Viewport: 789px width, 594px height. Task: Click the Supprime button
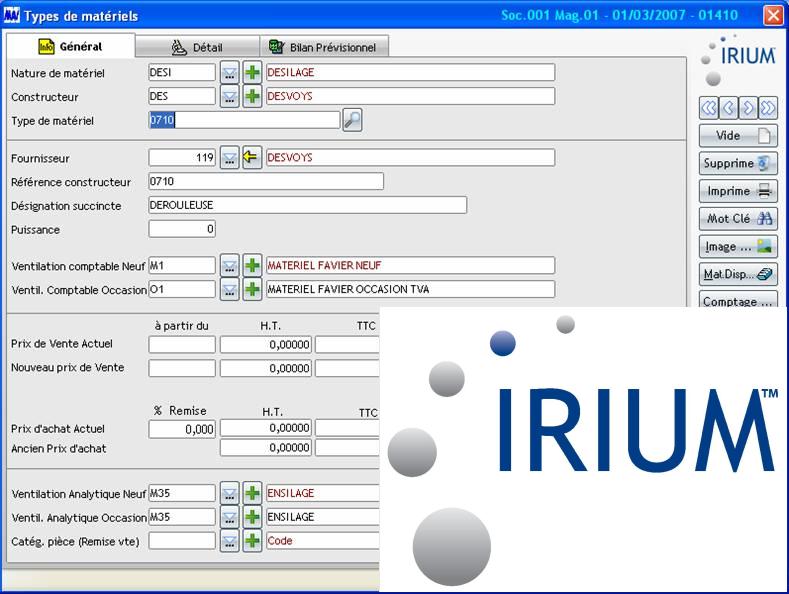(x=738, y=163)
